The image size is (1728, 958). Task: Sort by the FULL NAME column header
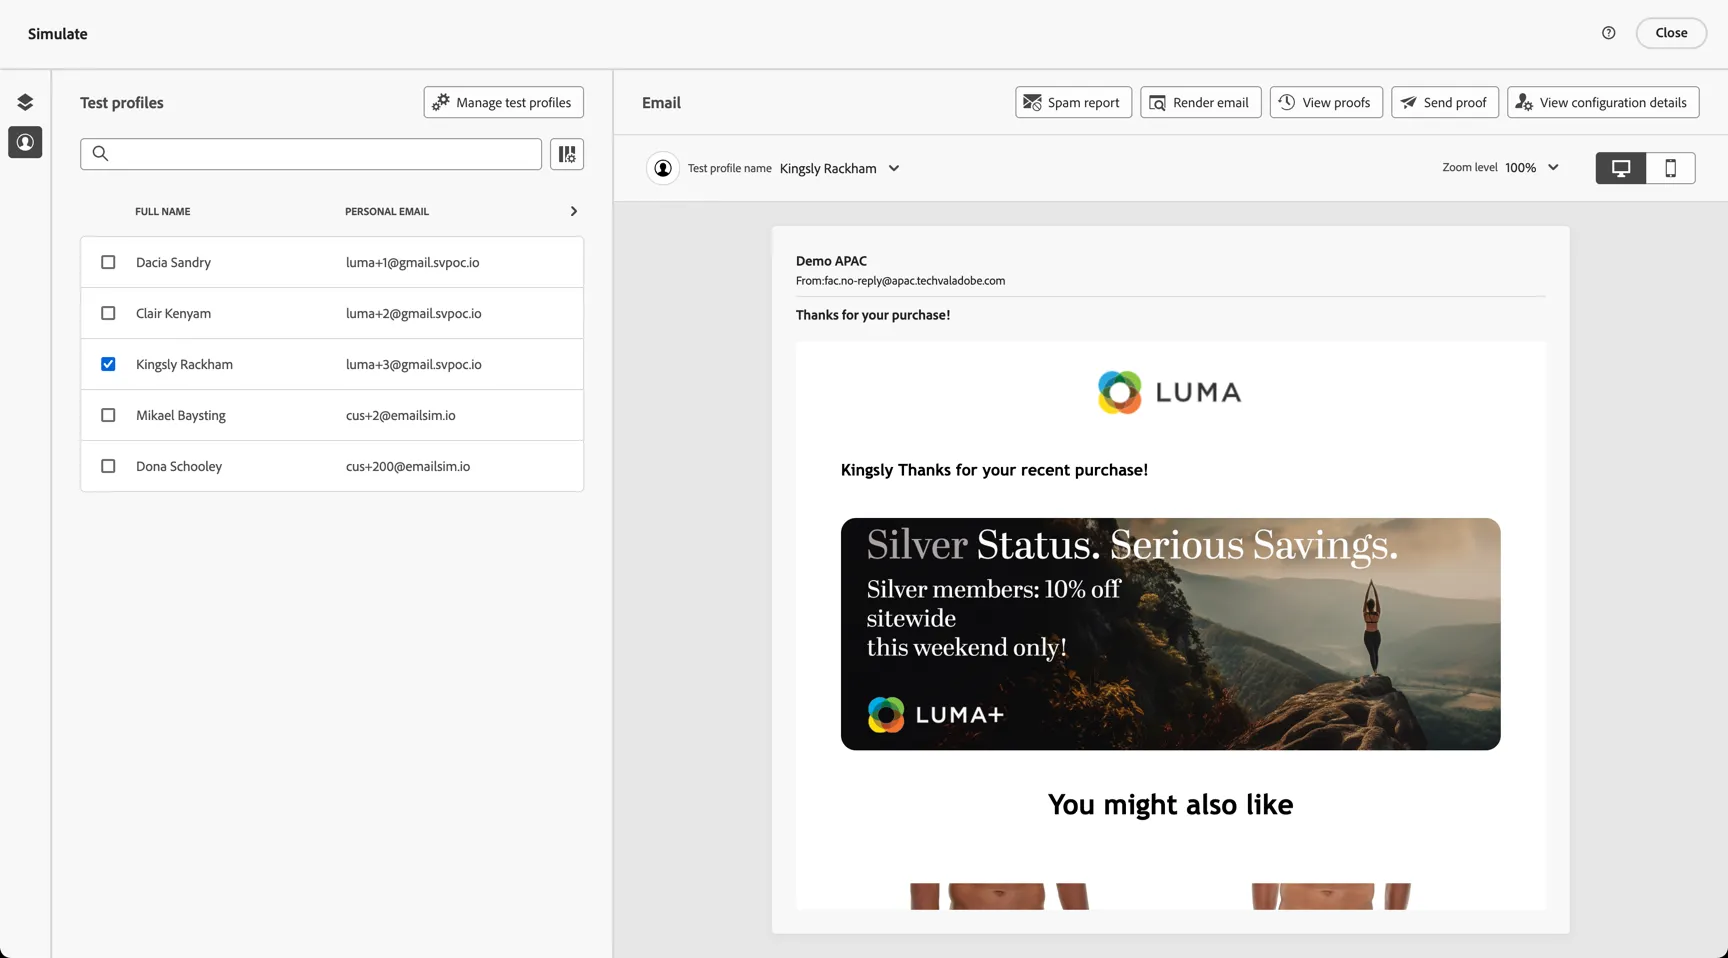pyautogui.click(x=163, y=212)
